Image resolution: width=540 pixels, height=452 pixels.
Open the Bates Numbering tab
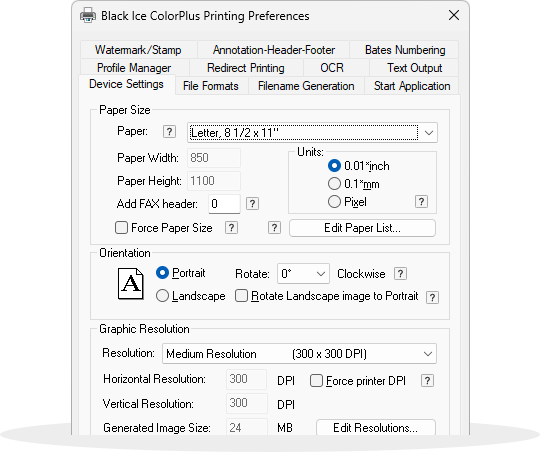tap(405, 50)
